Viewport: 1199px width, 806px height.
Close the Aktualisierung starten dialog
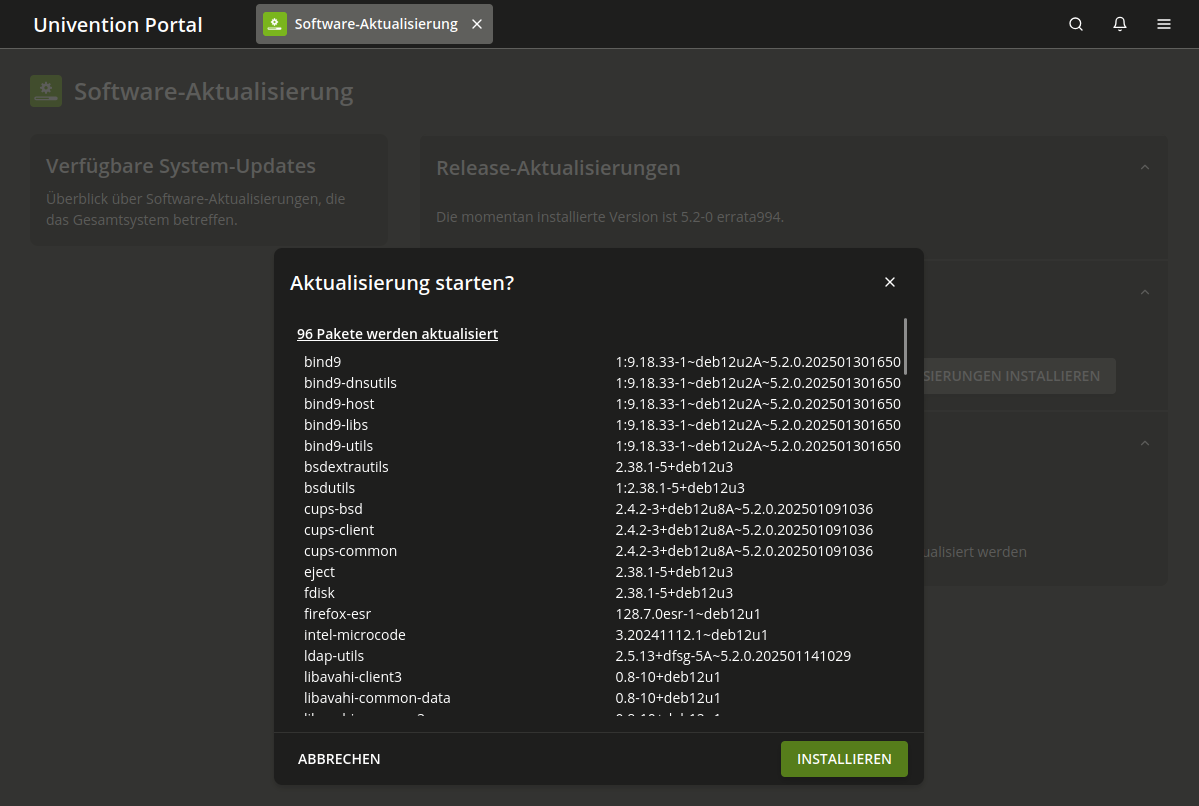(889, 282)
